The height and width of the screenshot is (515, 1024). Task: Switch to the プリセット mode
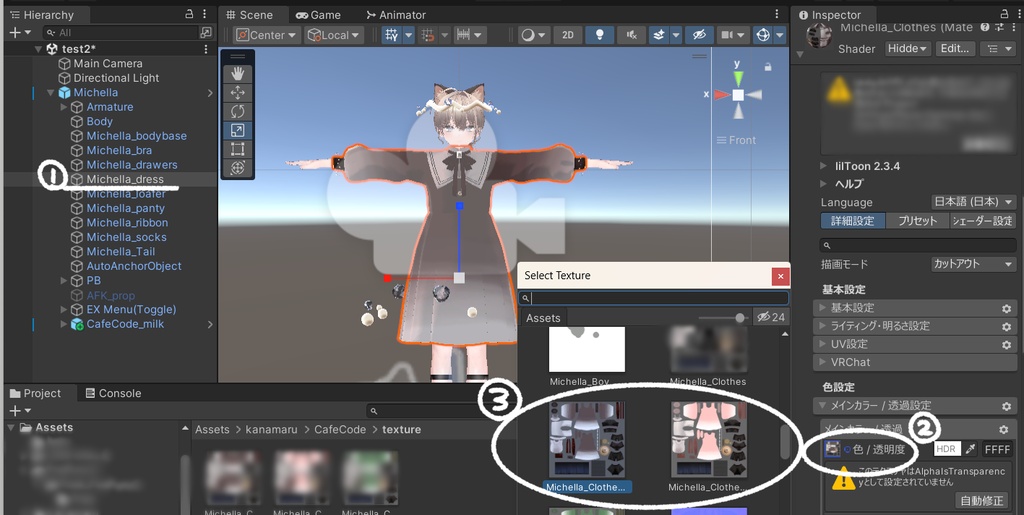click(x=918, y=221)
